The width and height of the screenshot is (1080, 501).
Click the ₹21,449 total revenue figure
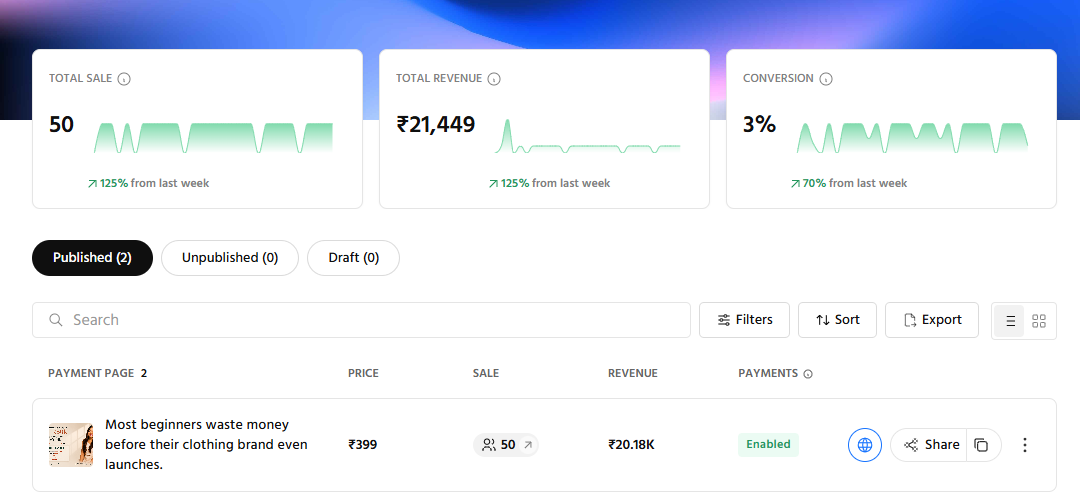435,125
